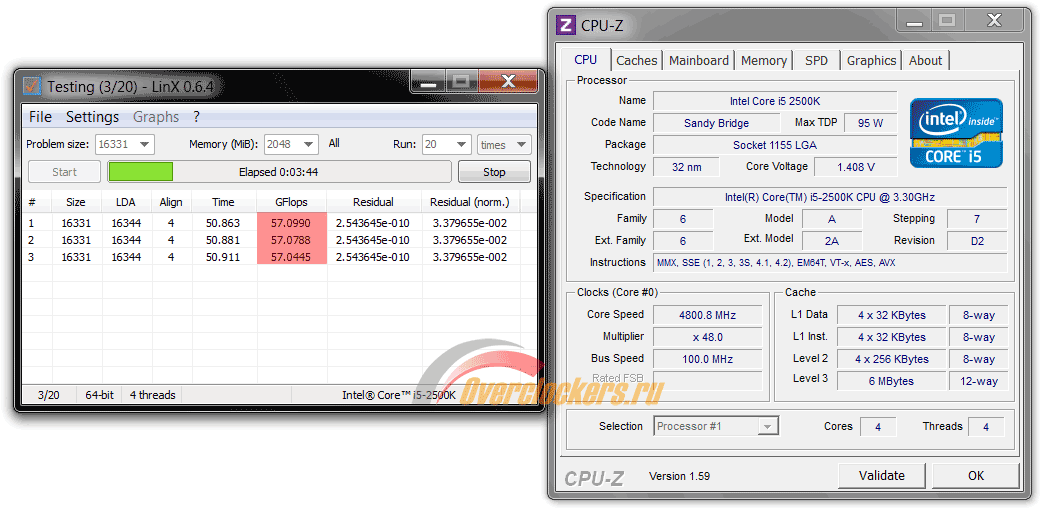Click the Level 3 cache 6 MBytes field

(x=890, y=381)
